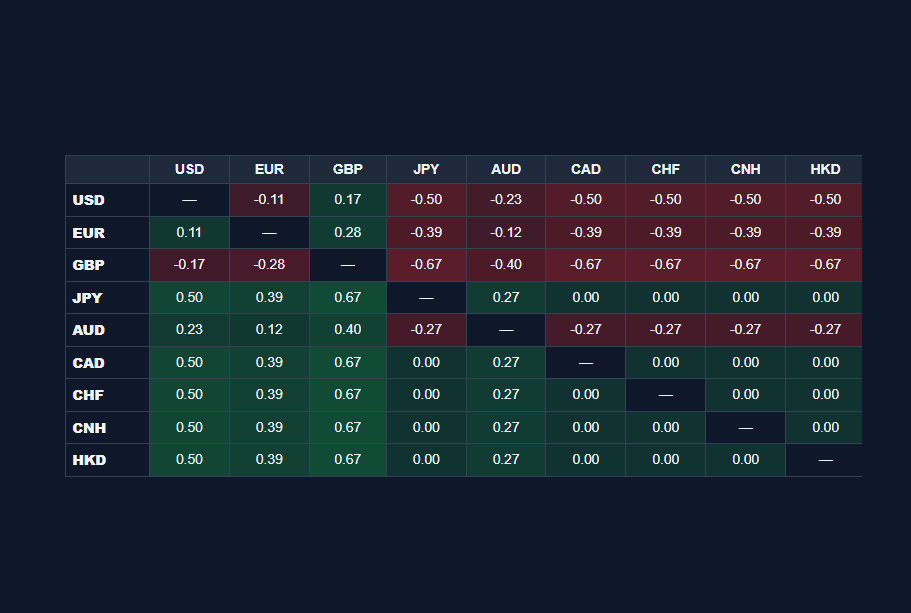Click 0.12 in AUD row, EUR column

[269, 330]
